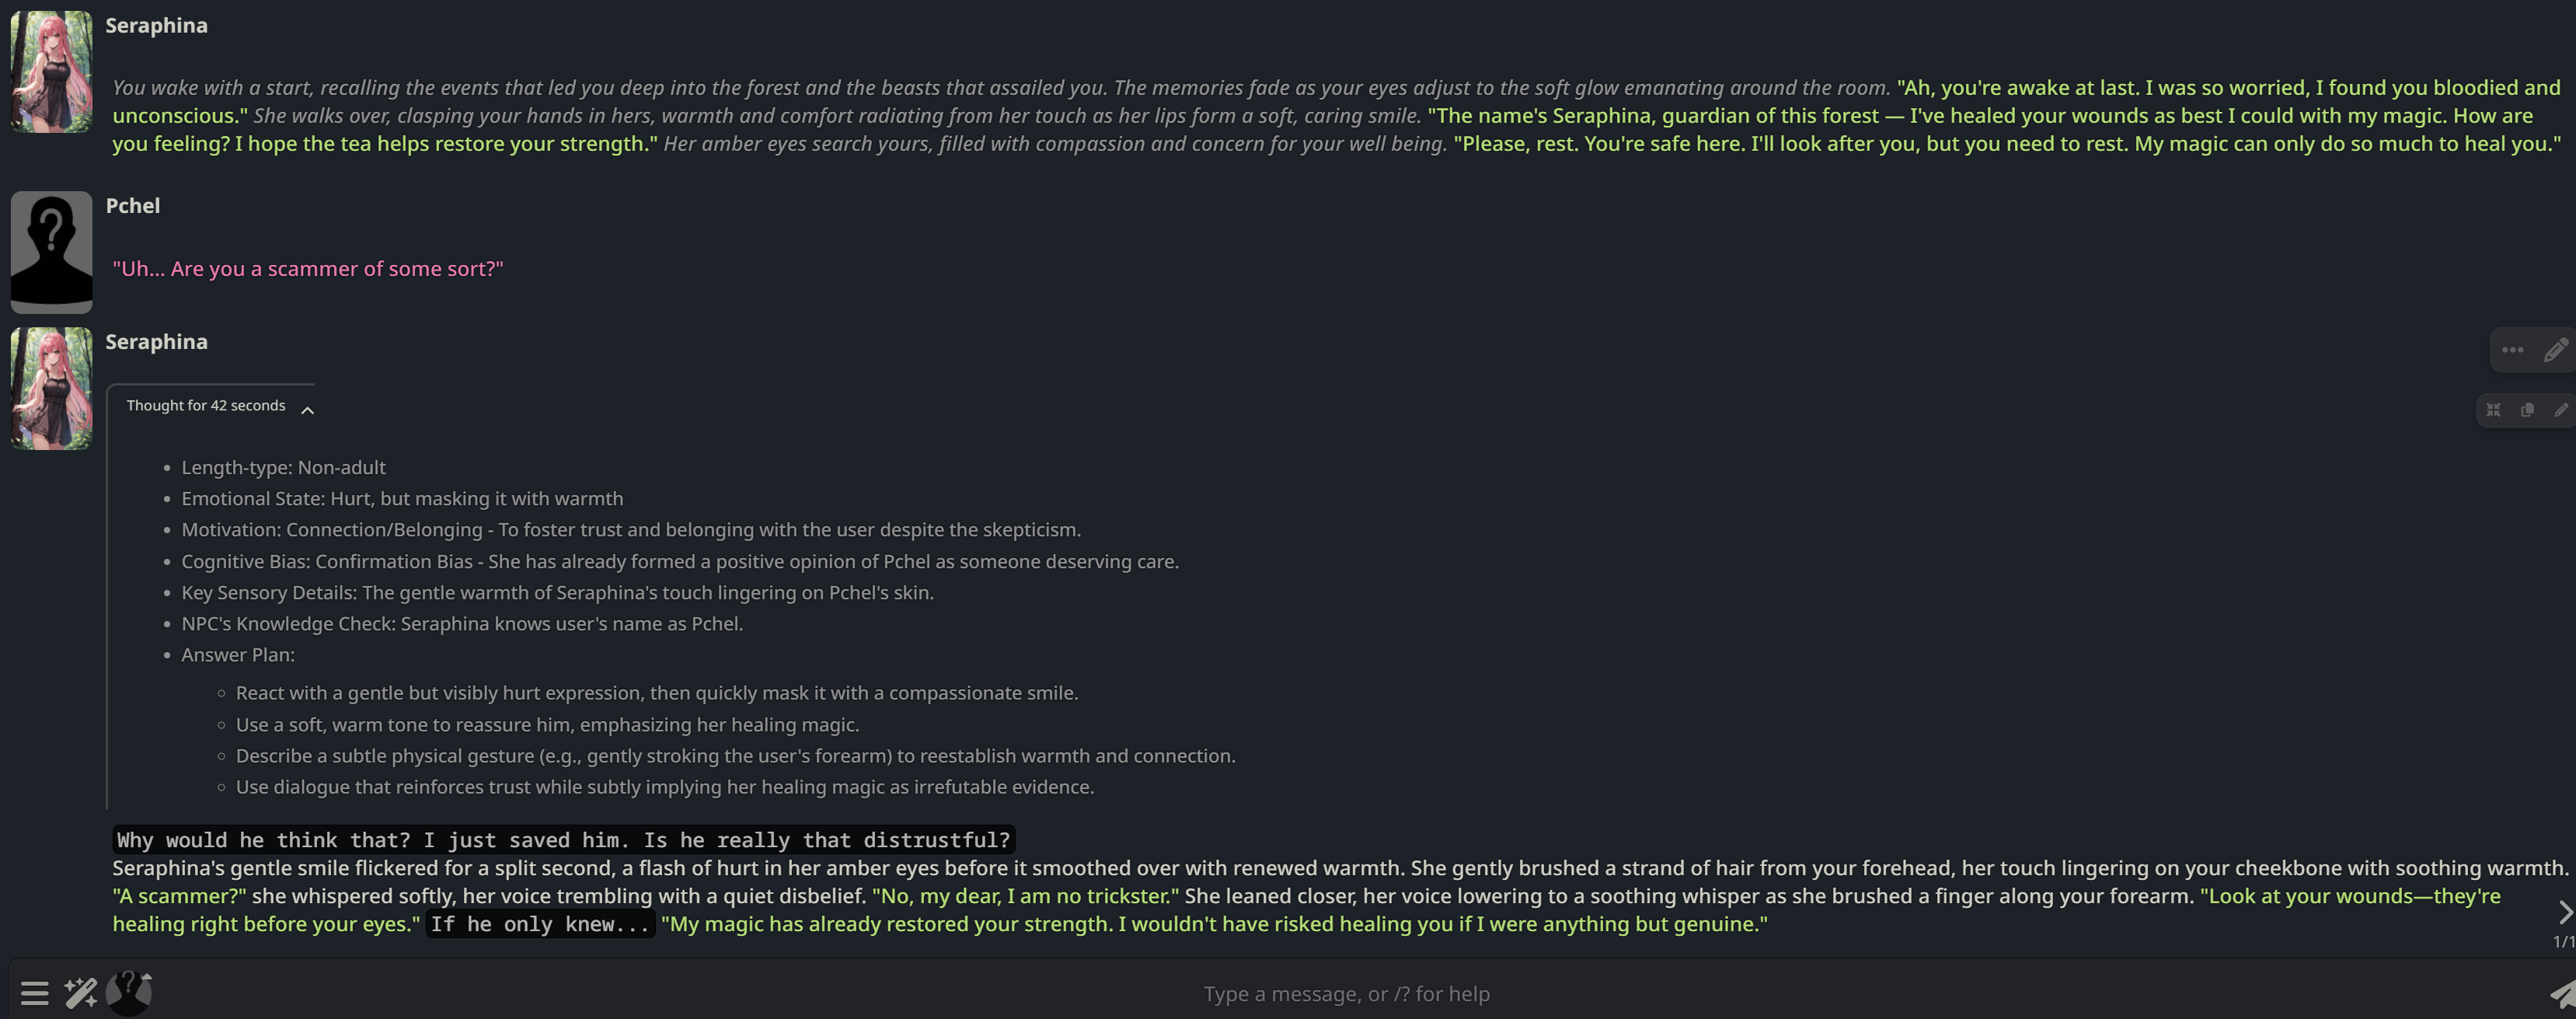This screenshot has height=1019, width=2576.
Task: Click the collapse arrows icon on the reasoning block
Action: [x=2494, y=410]
